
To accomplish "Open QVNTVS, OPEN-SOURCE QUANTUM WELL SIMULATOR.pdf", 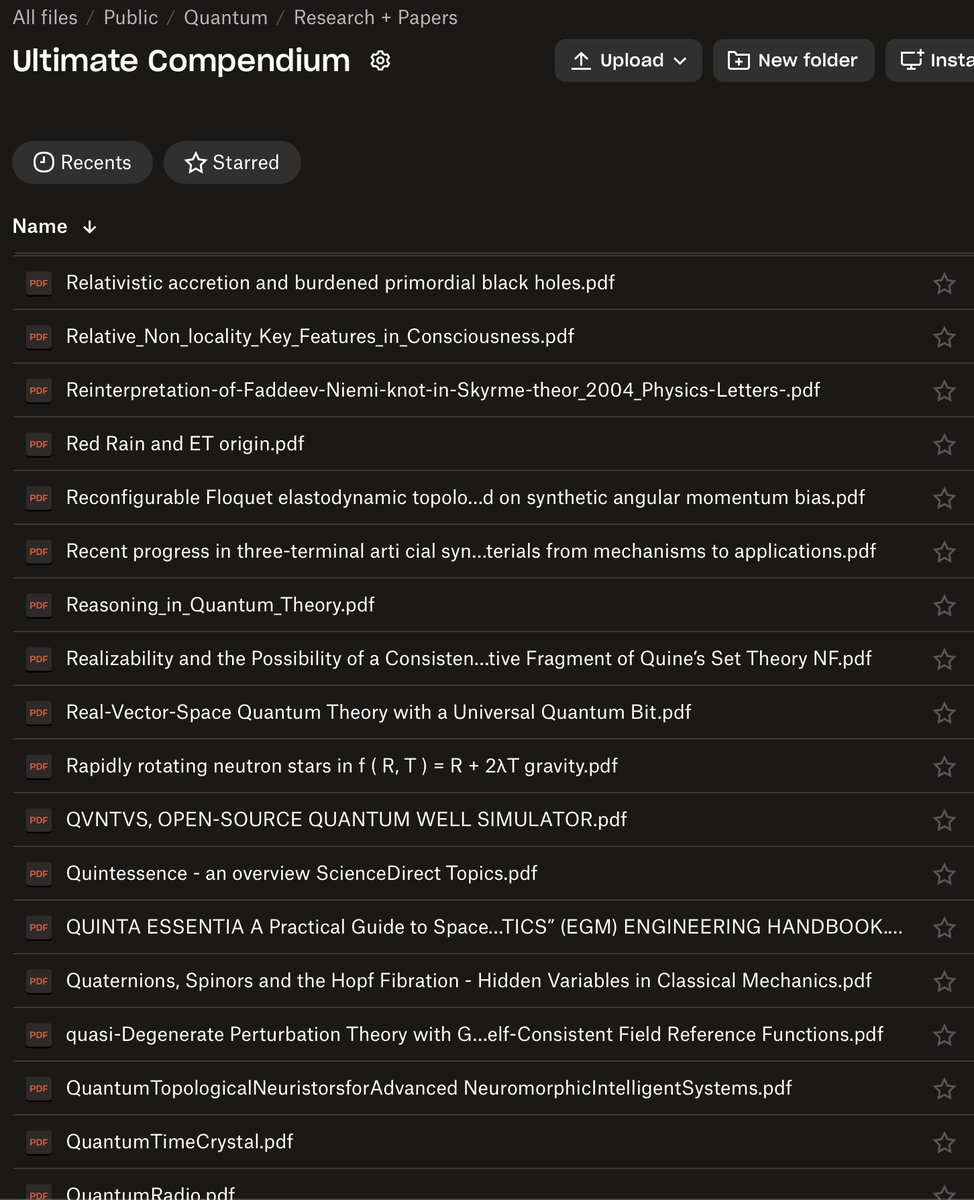I will (x=346, y=820).
